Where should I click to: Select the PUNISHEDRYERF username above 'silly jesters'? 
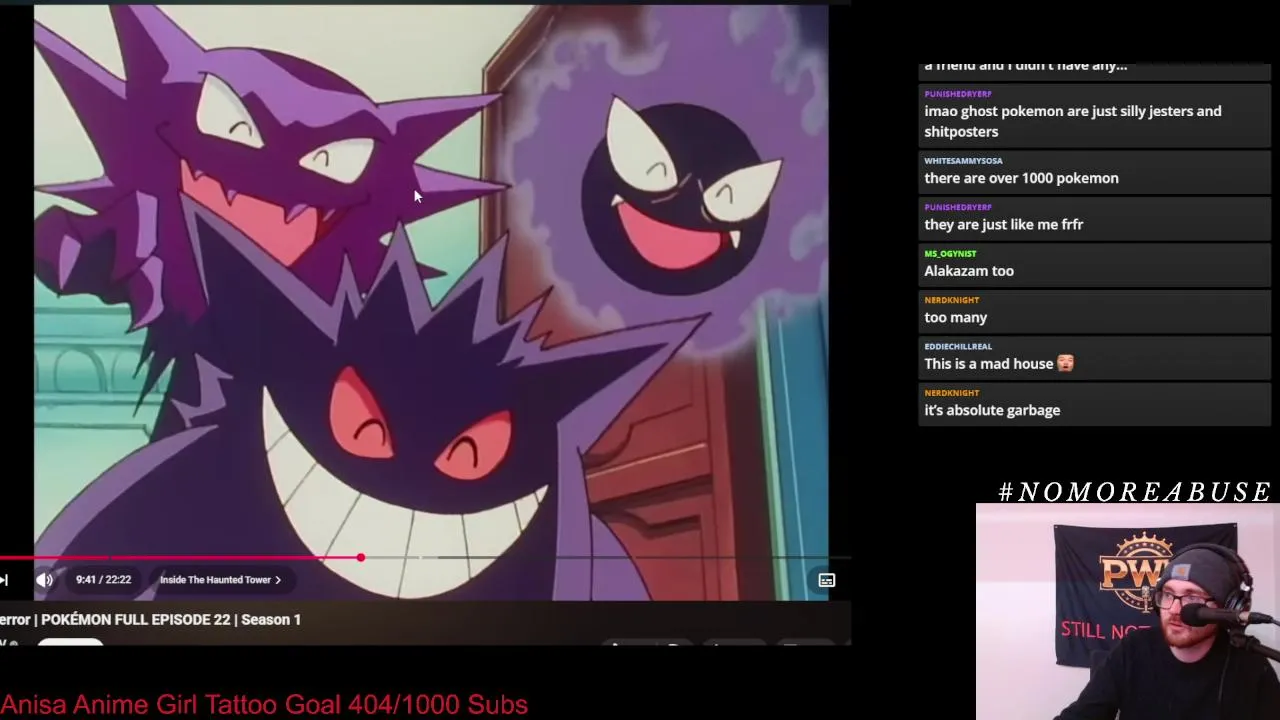point(957,94)
